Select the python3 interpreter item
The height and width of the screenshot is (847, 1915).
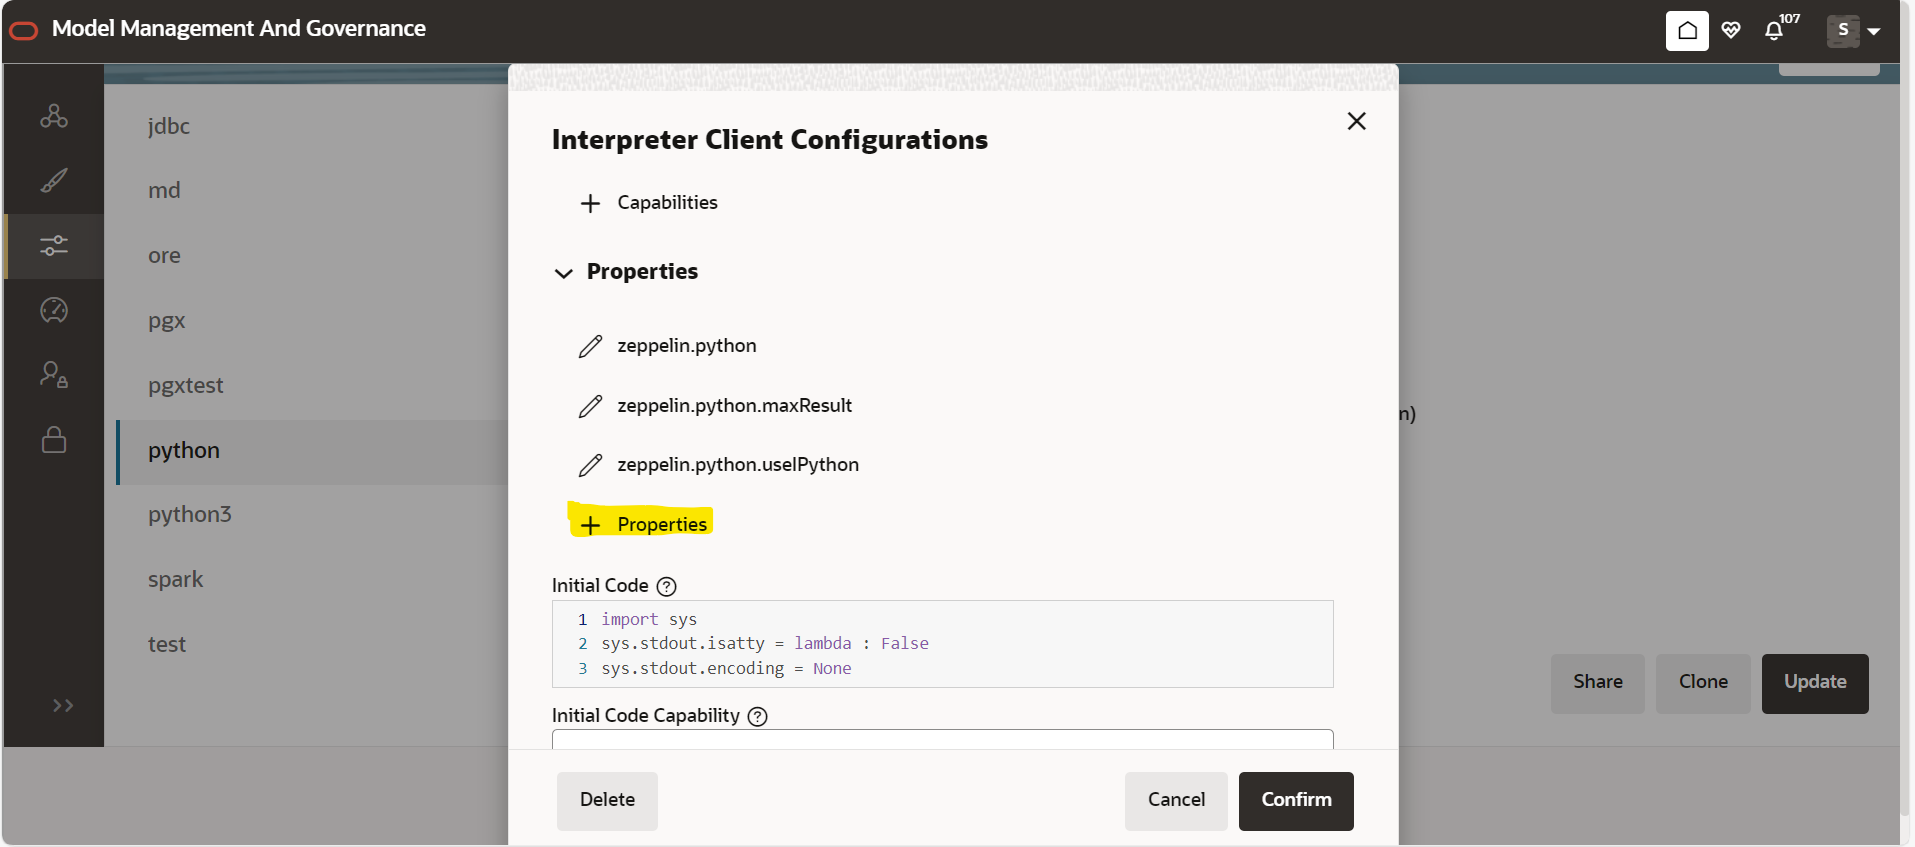pyautogui.click(x=190, y=514)
